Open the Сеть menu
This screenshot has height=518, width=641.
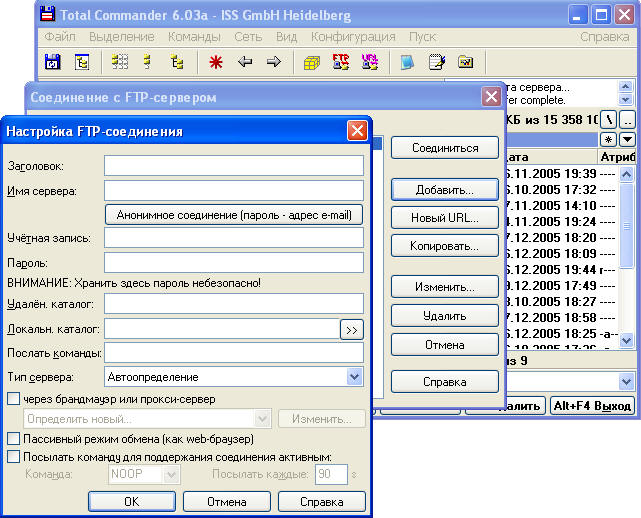click(x=248, y=37)
